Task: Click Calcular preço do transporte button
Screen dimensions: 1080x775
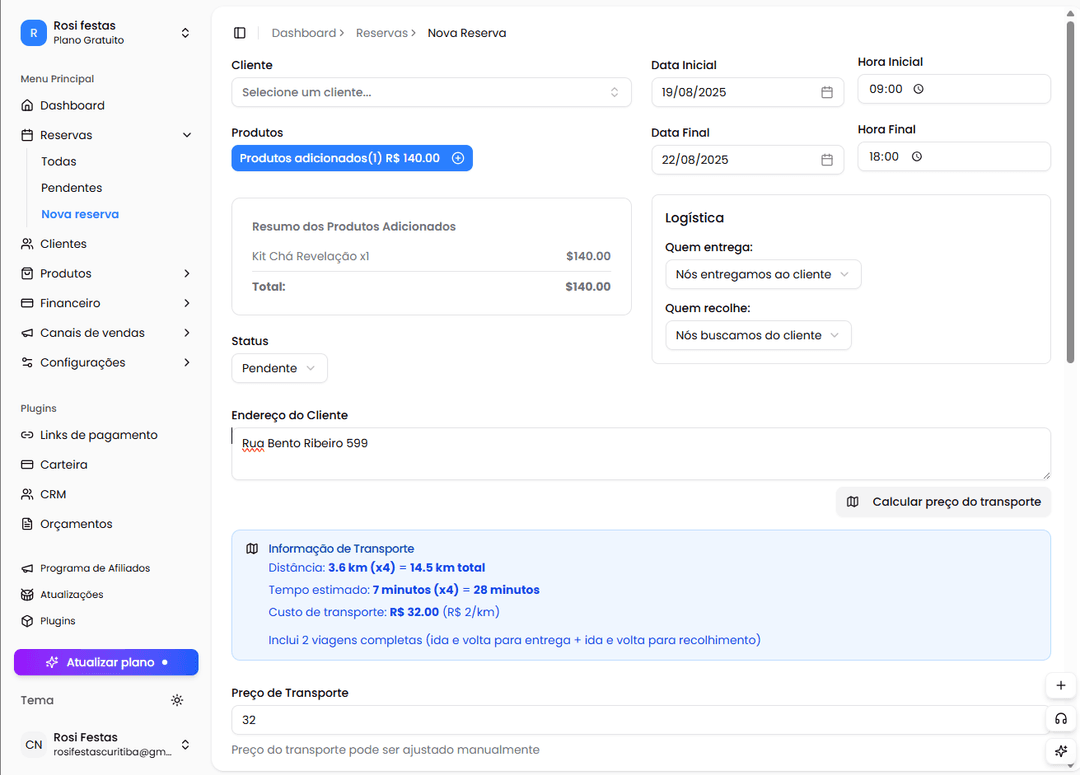Action: pos(943,502)
